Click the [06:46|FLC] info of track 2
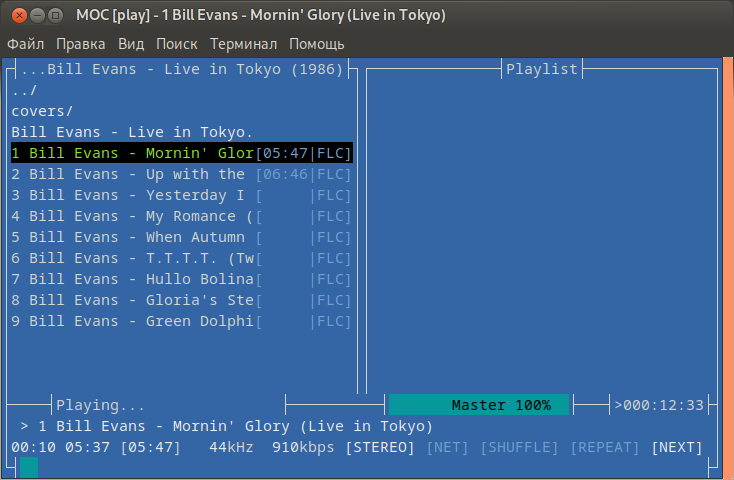The image size is (734, 480). coord(303,174)
